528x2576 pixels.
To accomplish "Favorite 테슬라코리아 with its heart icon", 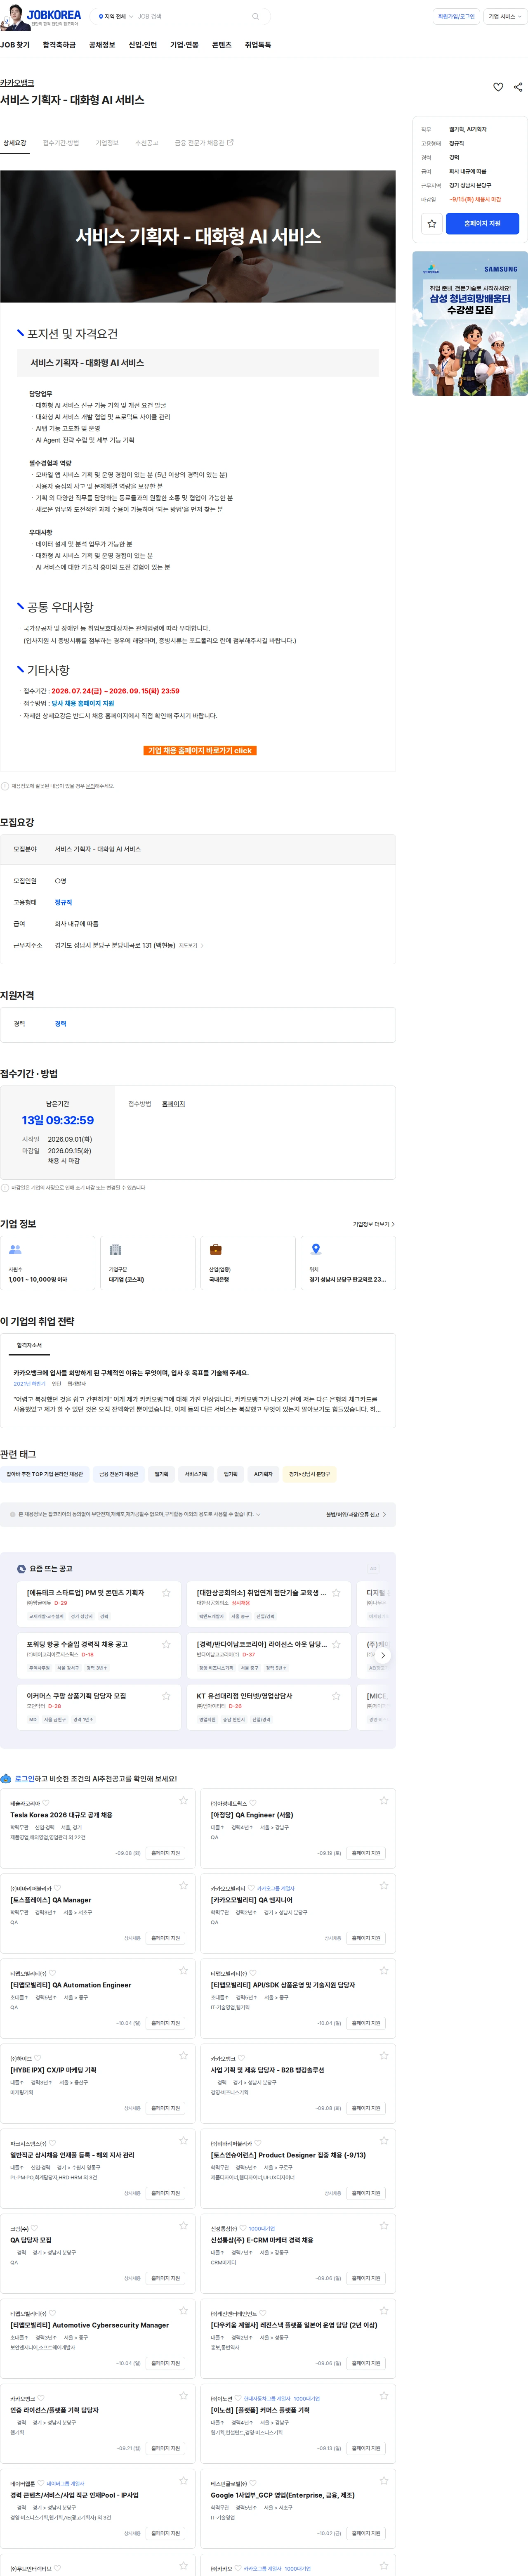I will [x=46, y=1803].
